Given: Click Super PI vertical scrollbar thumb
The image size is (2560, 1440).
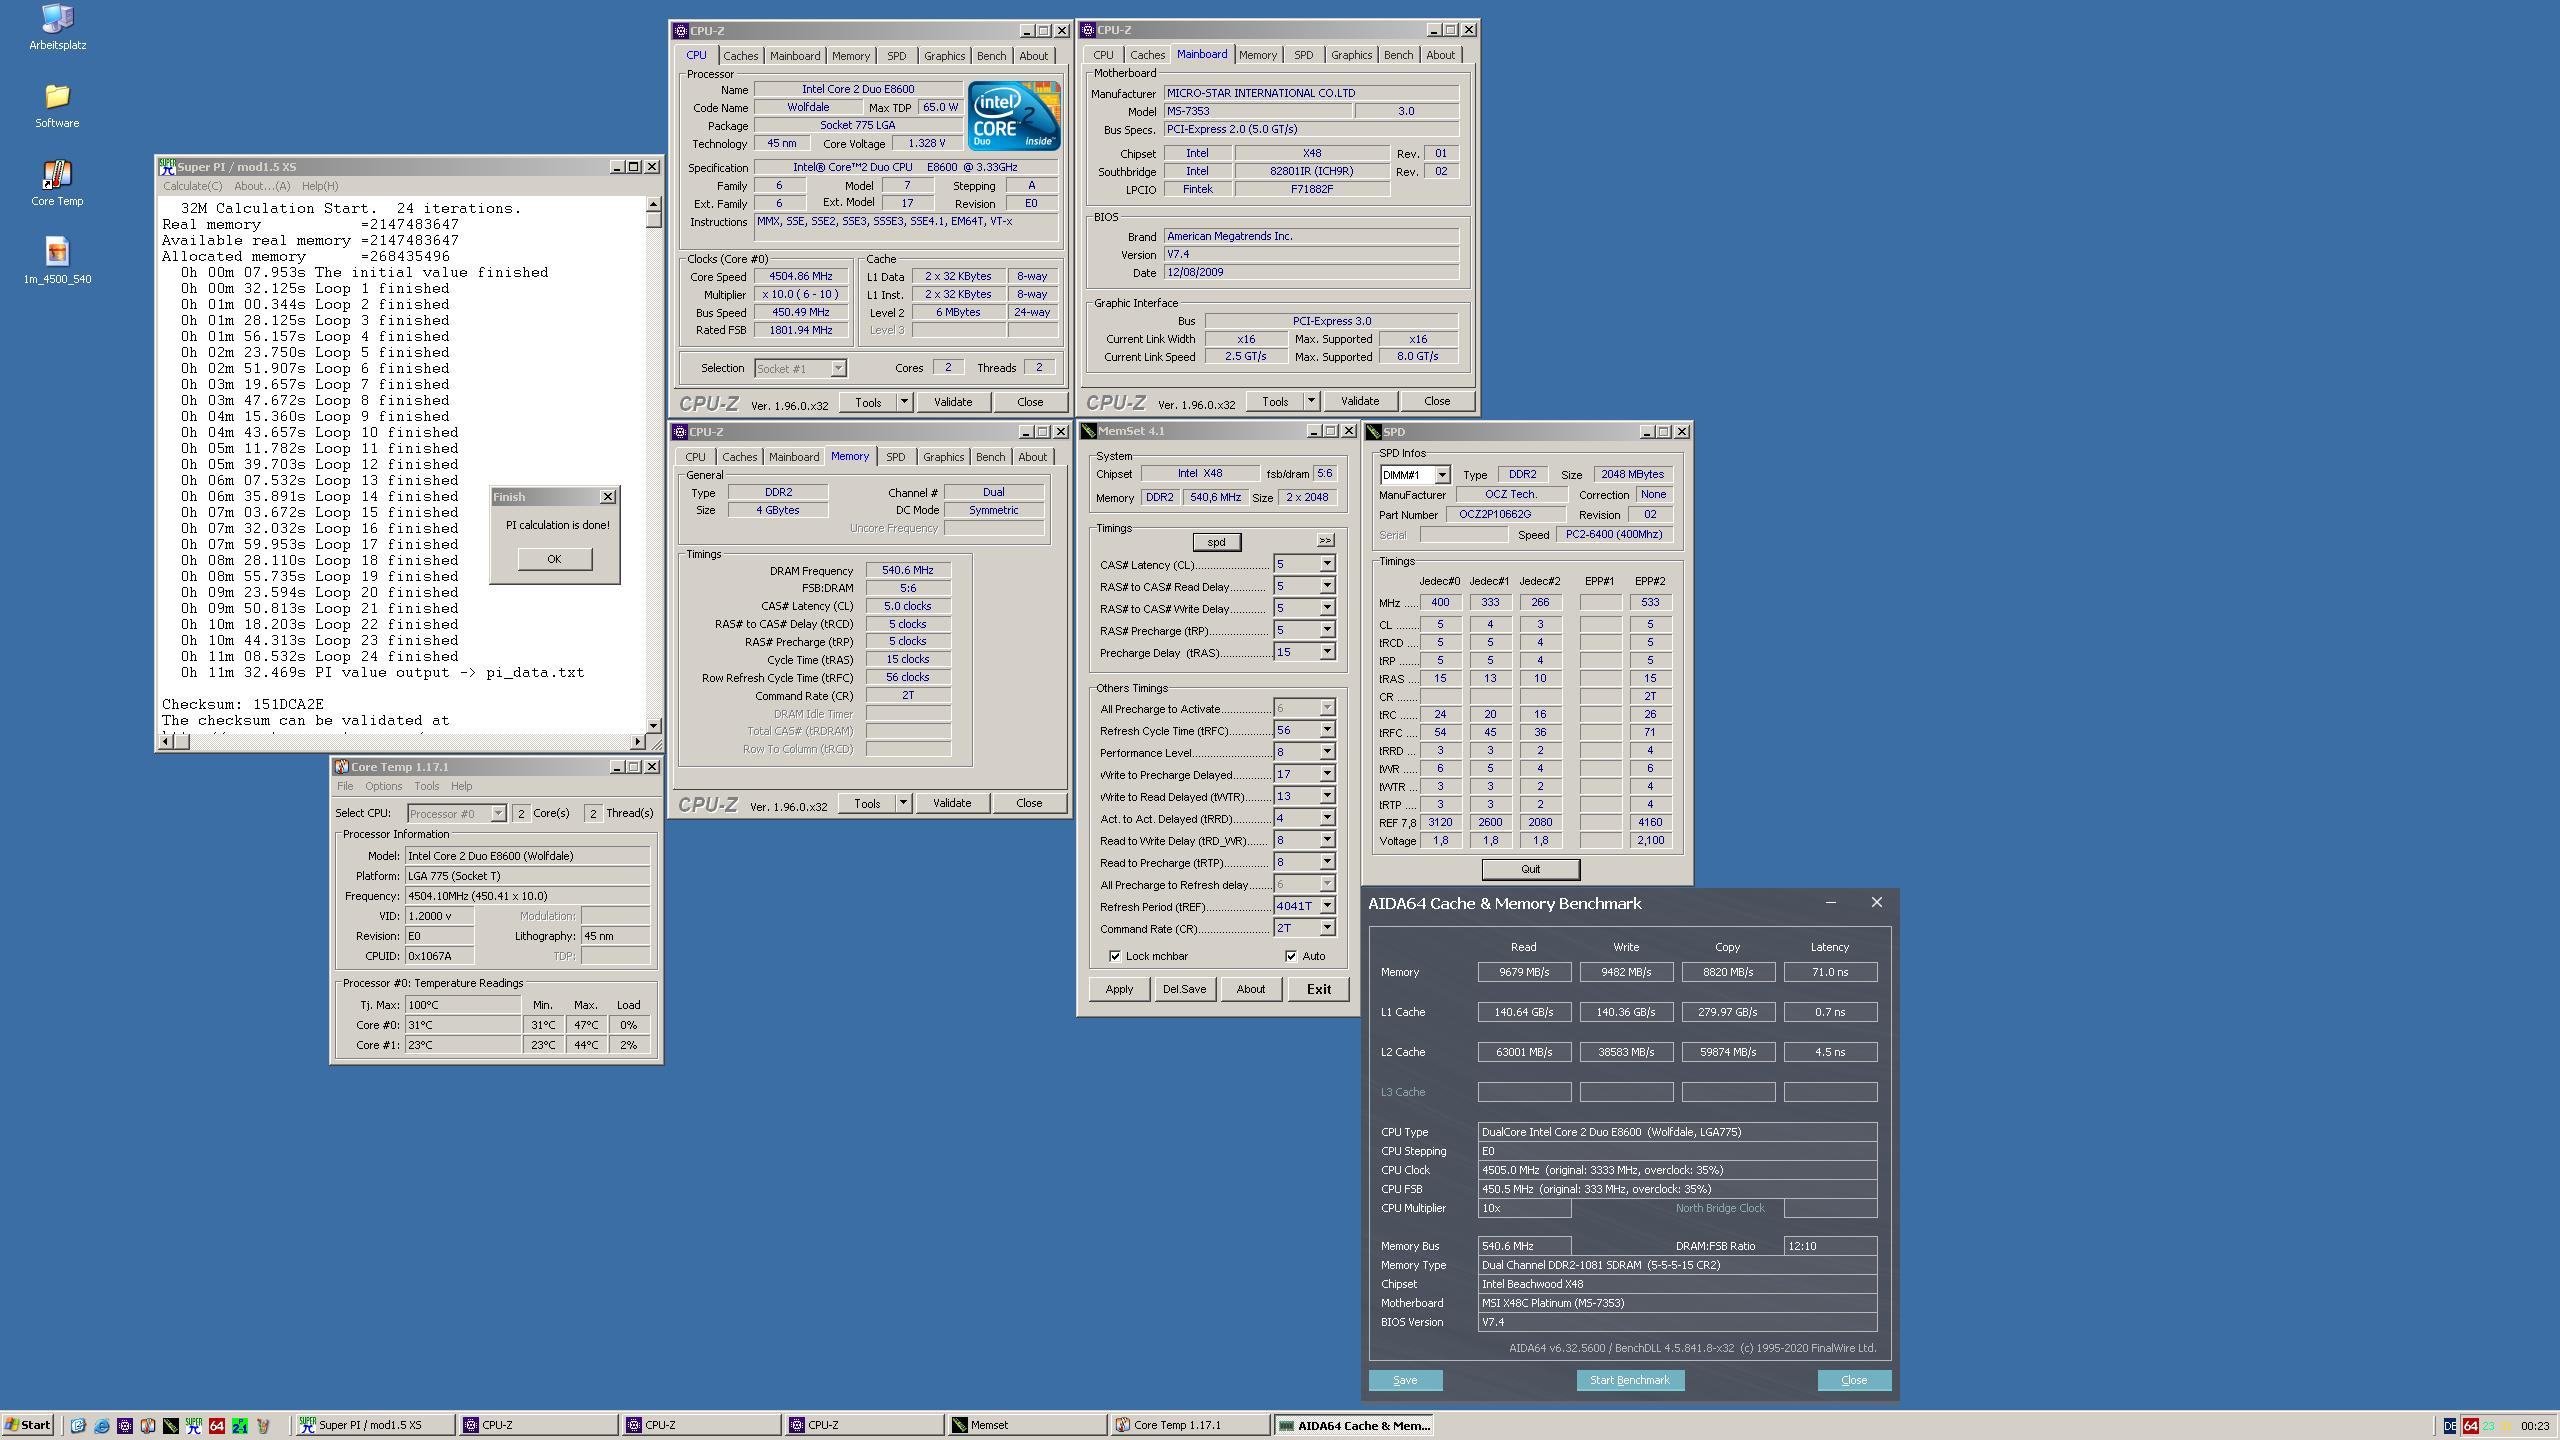Looking at the screenshot, I should coord(653,220).
